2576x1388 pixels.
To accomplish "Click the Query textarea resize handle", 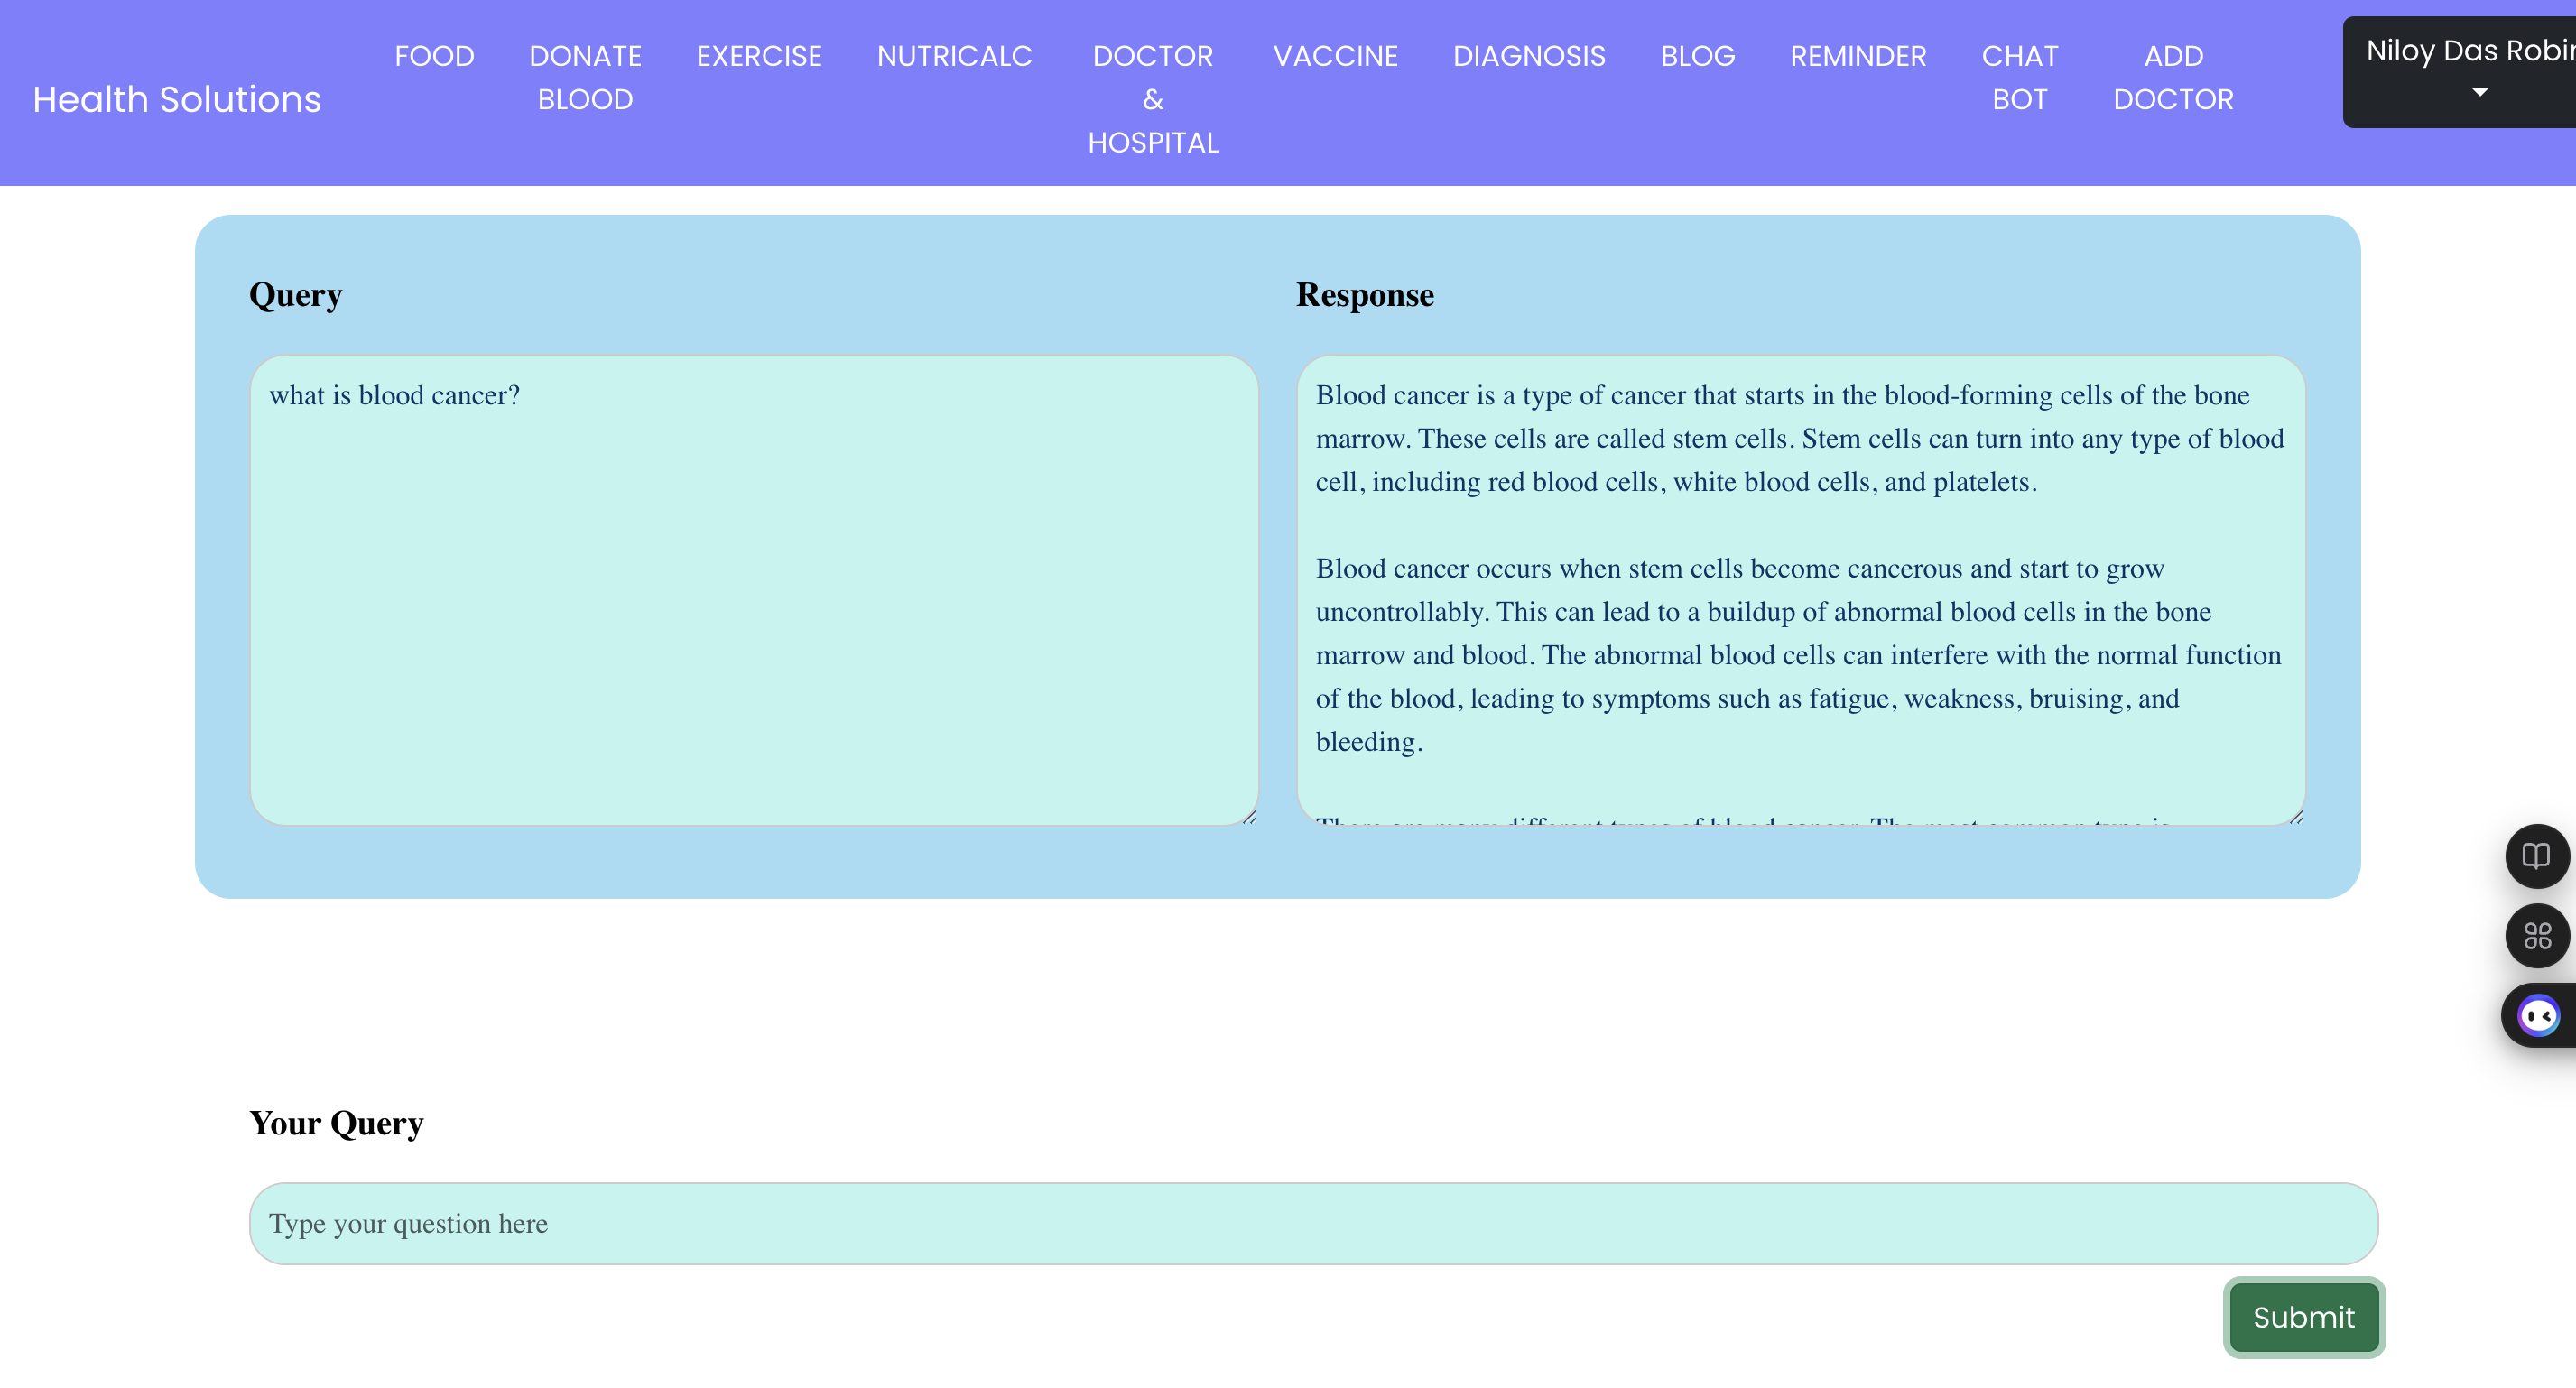I will (x=1249, y=817).
